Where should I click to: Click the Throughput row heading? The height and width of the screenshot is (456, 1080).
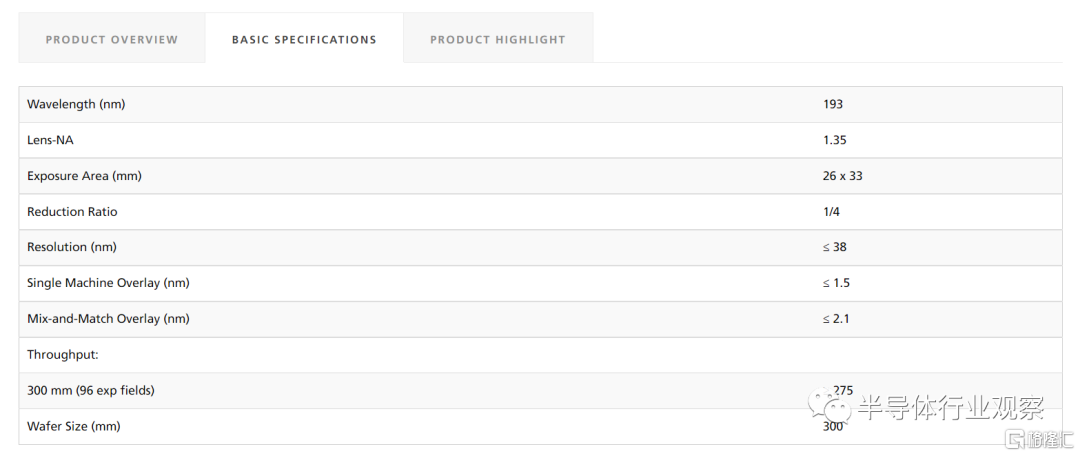(x=63, y=355)
